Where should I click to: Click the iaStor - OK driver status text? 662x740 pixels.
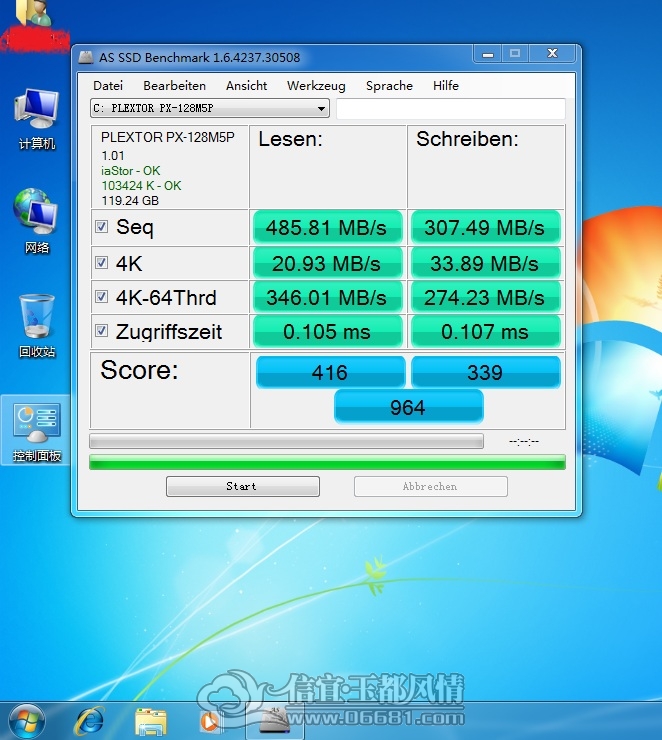pyautogui.click(x=131, y=170)
